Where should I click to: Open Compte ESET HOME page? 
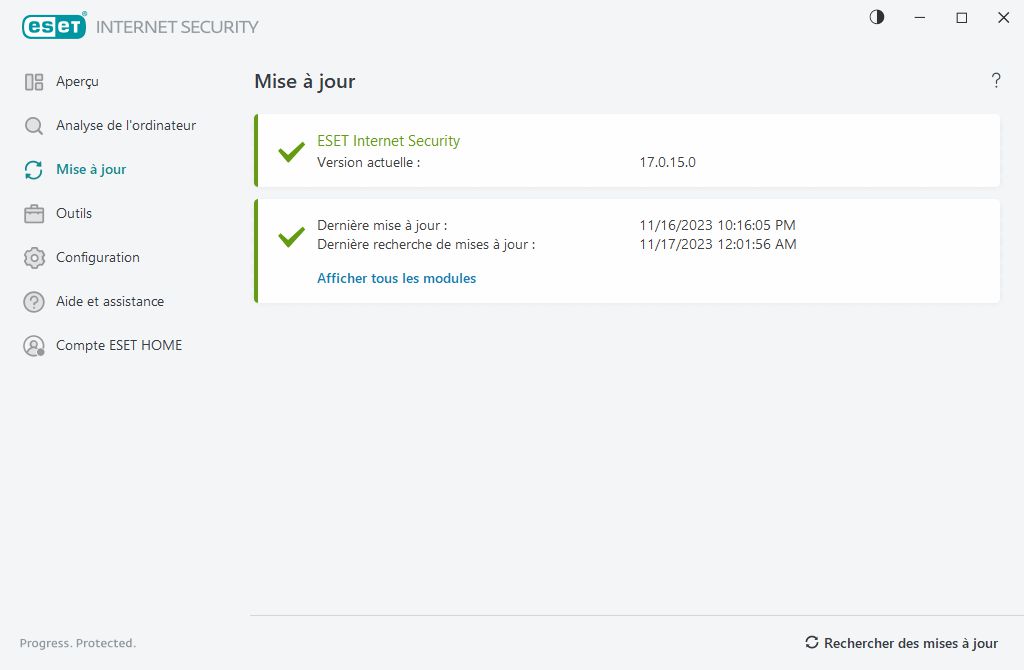click(119, 346)
